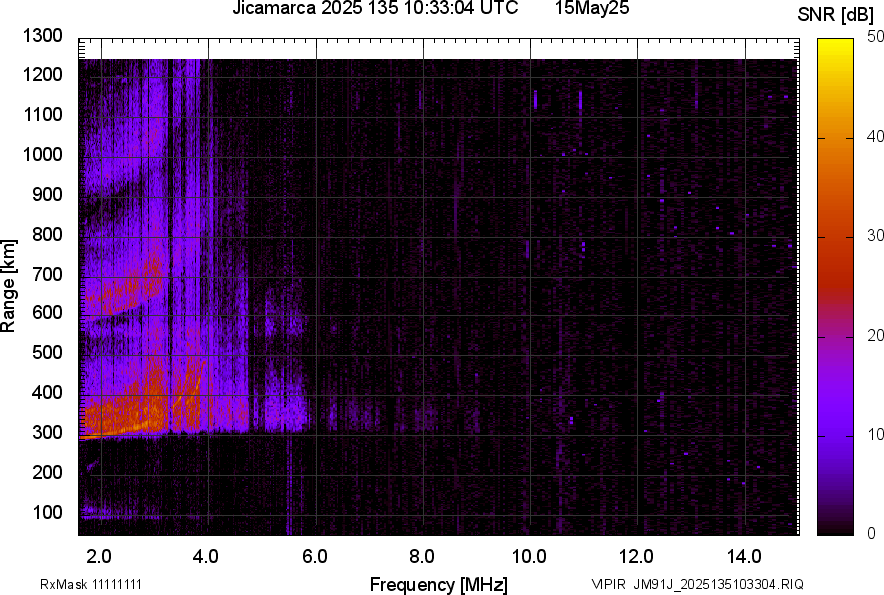Click the file name 'JM91J_2025135103304.RIQ'
Image resolution: width=884 pixels, height=595 pixels.
click(x=719, y=584)
